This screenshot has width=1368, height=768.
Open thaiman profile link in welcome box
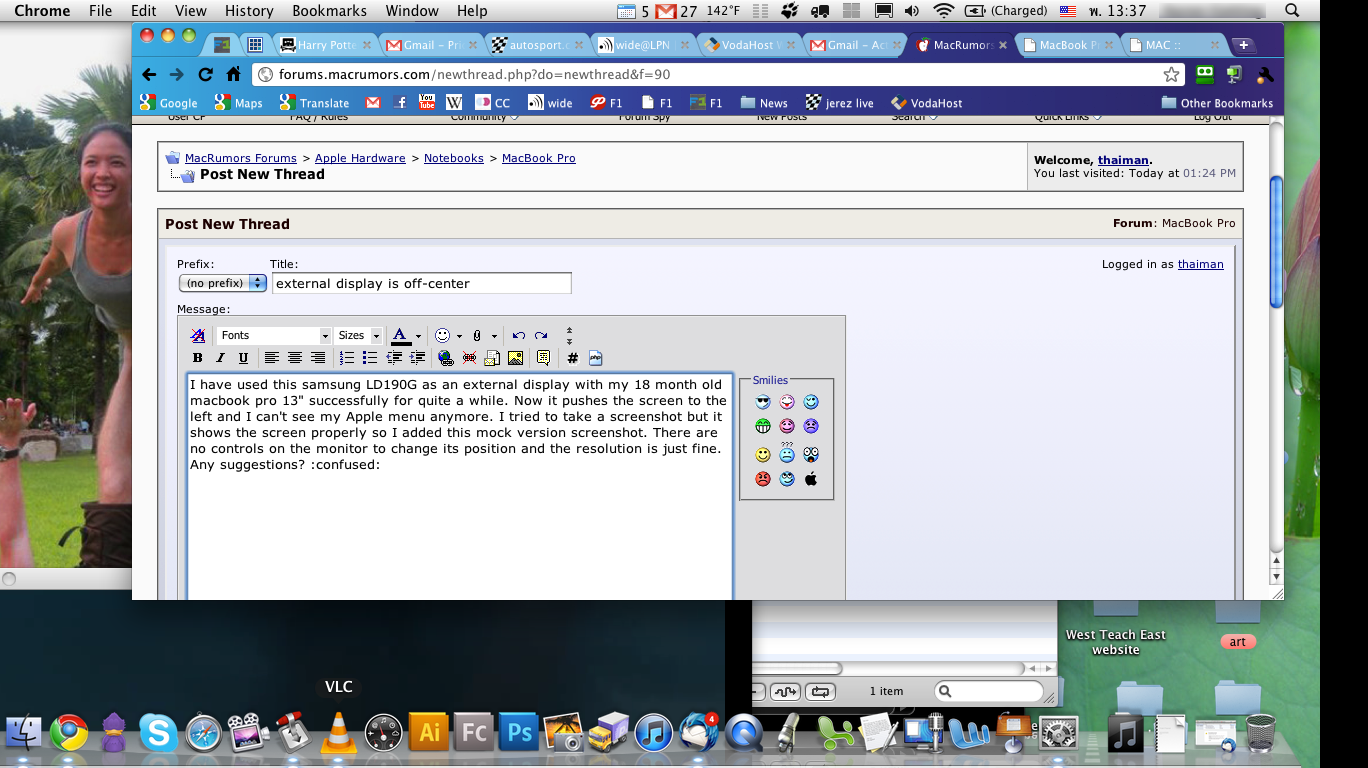coord(1123,160)
